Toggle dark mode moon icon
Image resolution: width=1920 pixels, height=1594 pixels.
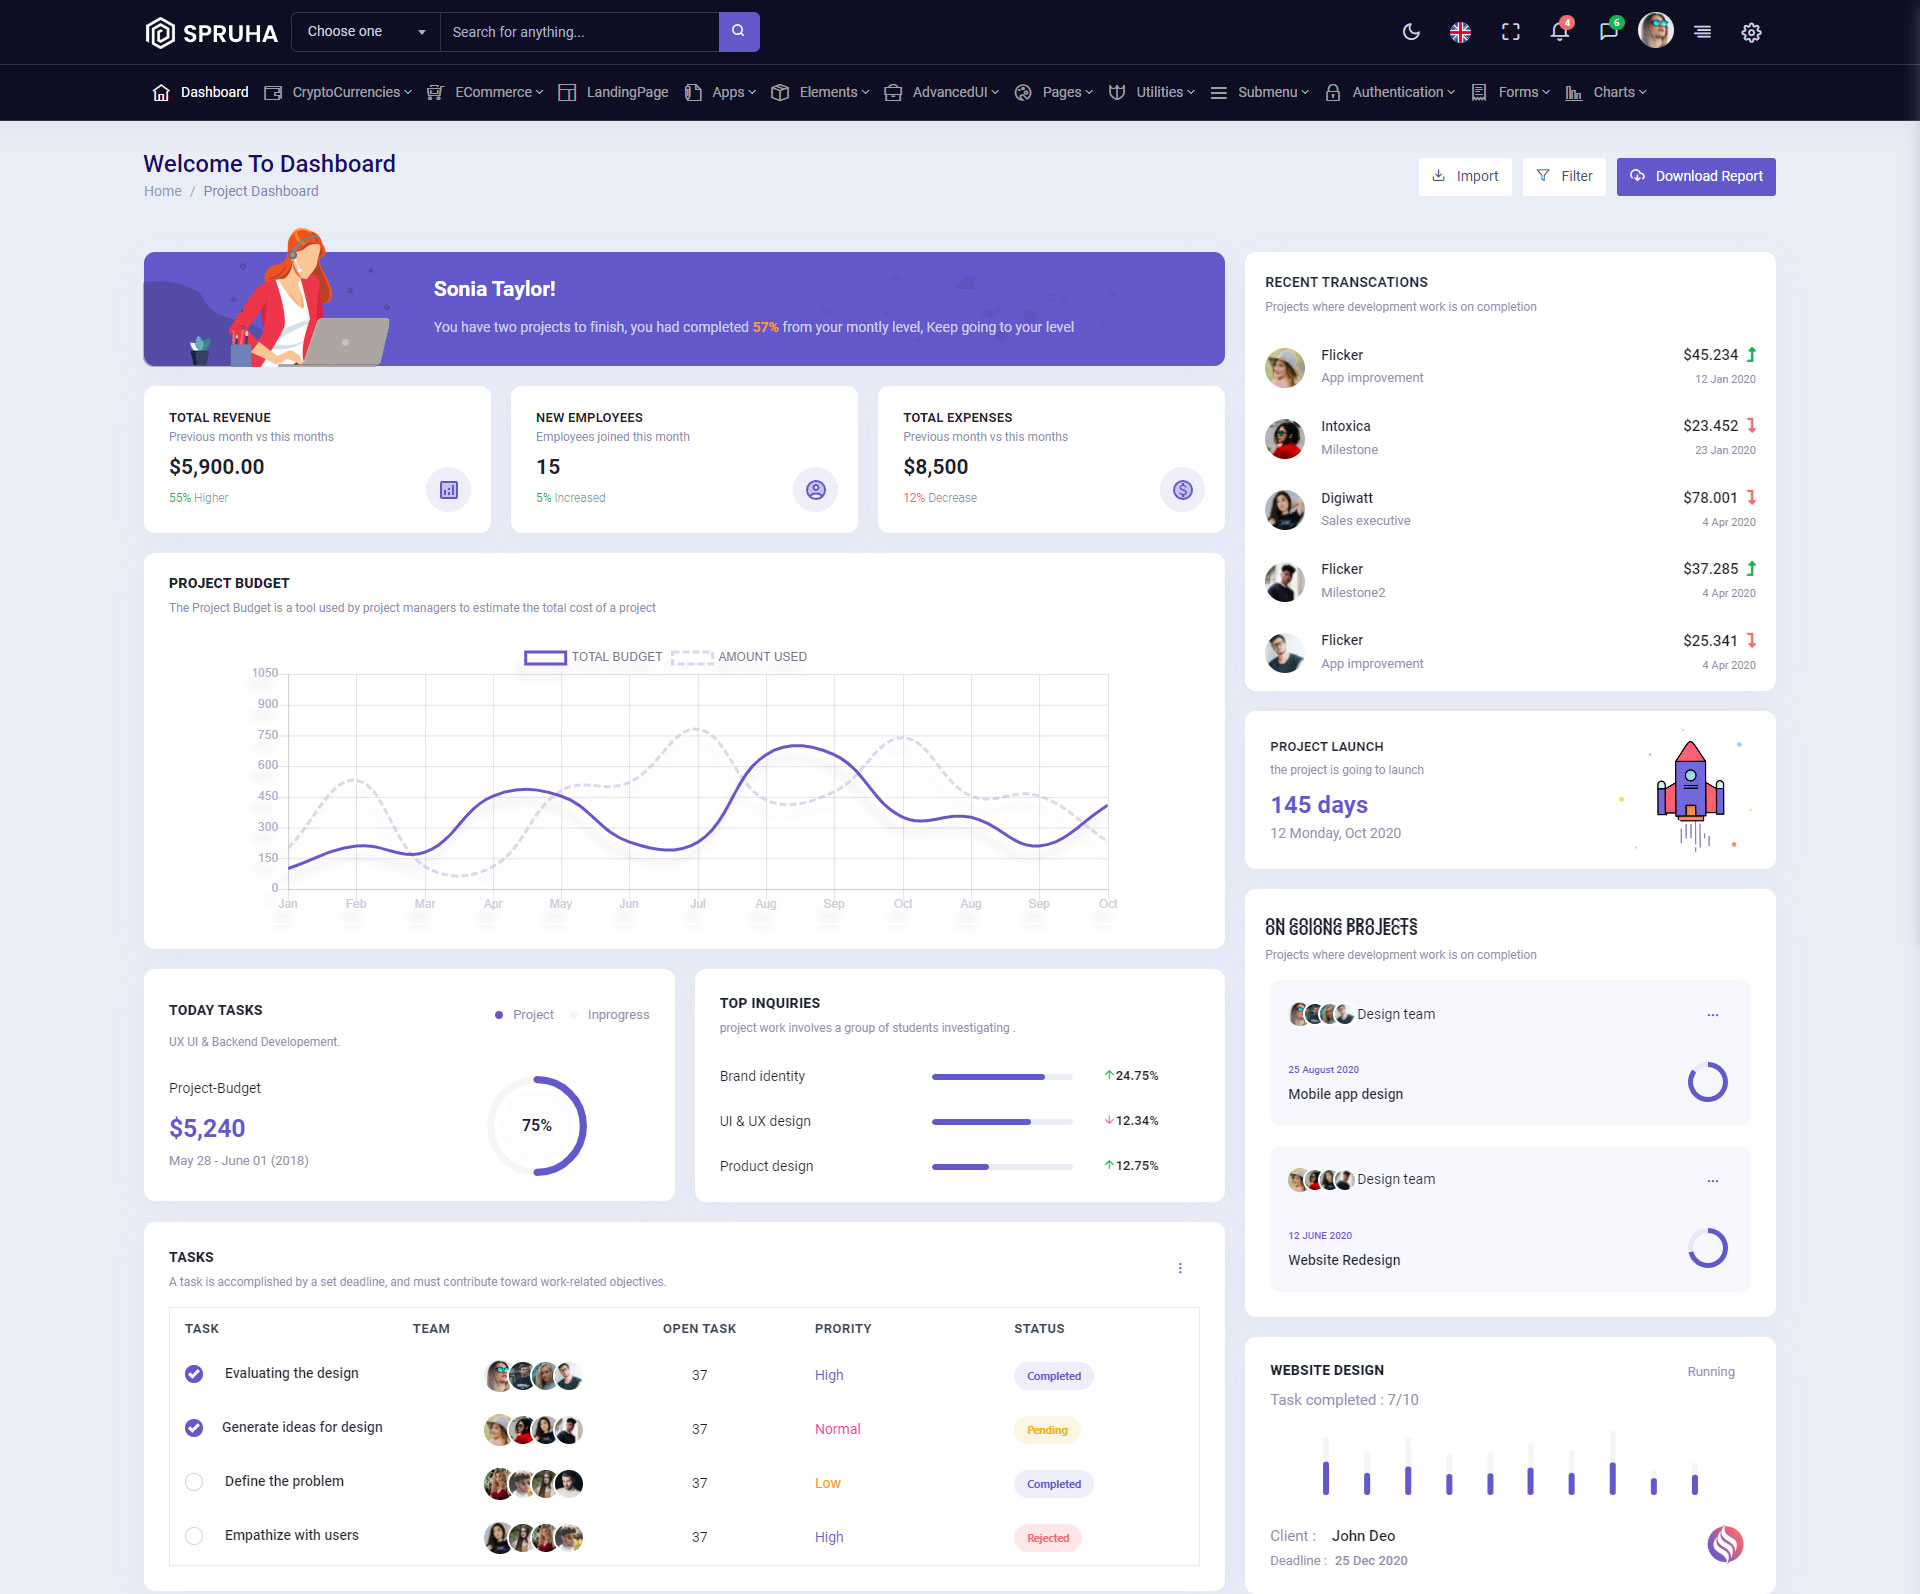[x=1411, y=32]
